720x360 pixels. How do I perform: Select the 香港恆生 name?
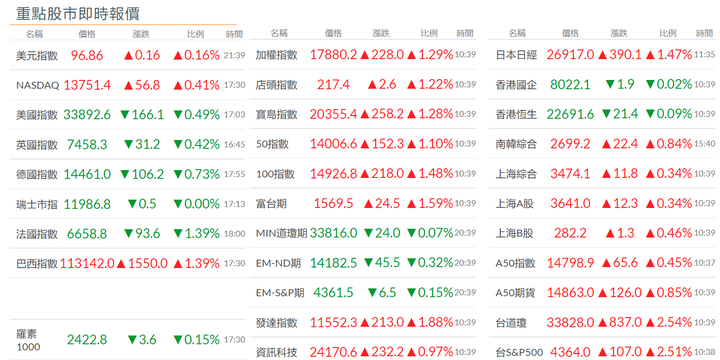point(516,114)
